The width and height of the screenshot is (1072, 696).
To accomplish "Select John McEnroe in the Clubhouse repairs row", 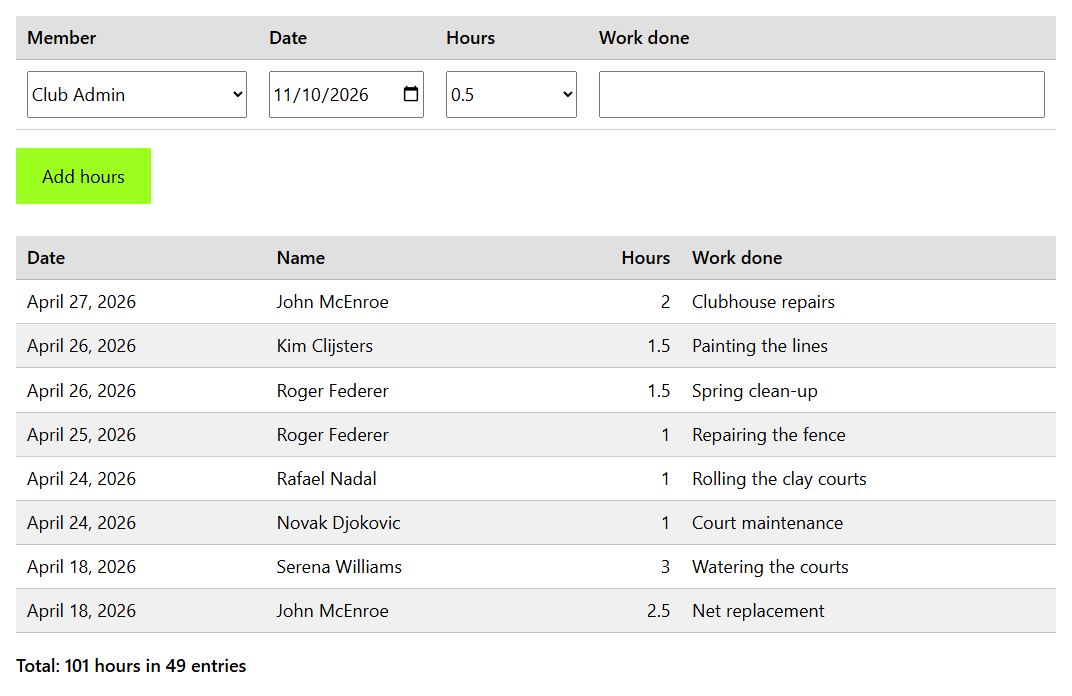I will coord(332,302).
